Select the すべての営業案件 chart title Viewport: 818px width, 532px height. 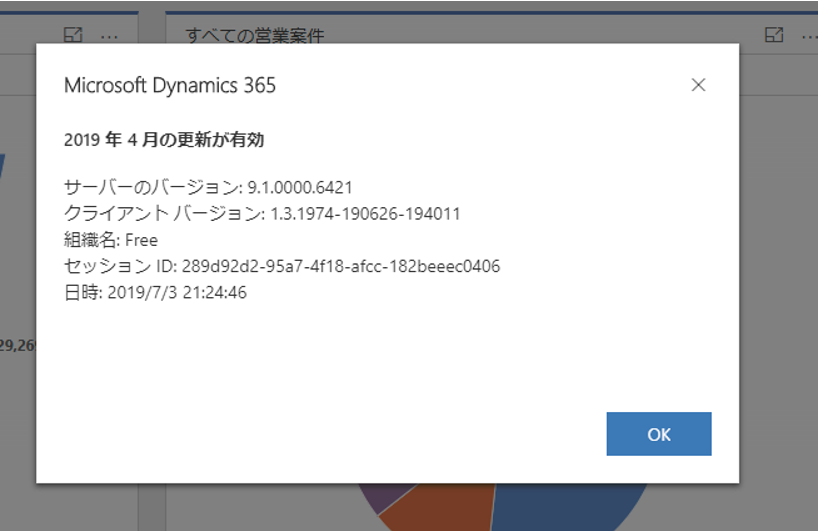pyautogui.click(x=255, y=35)
